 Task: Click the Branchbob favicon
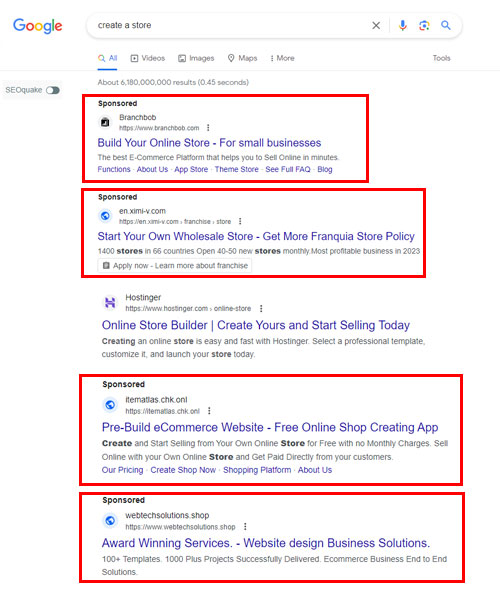click(105, 122)
